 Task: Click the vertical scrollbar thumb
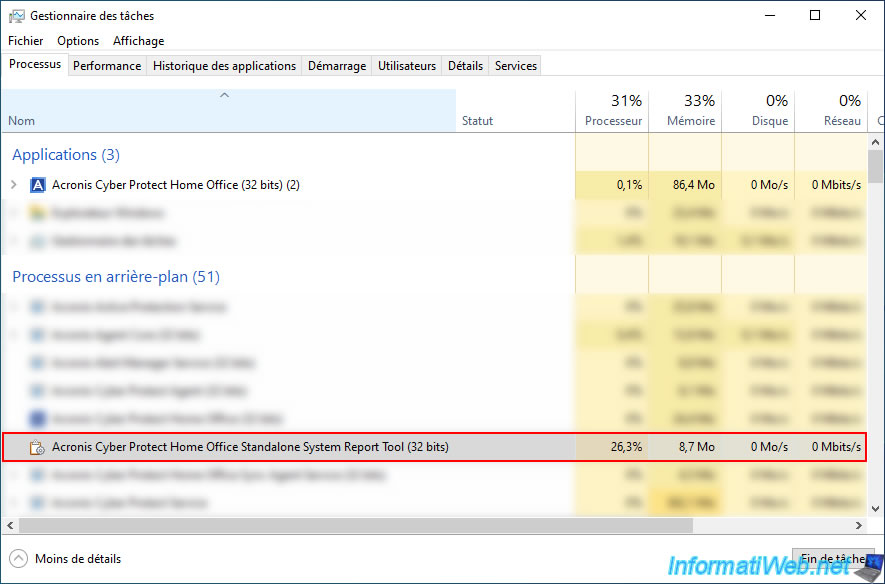pos(875,166)
